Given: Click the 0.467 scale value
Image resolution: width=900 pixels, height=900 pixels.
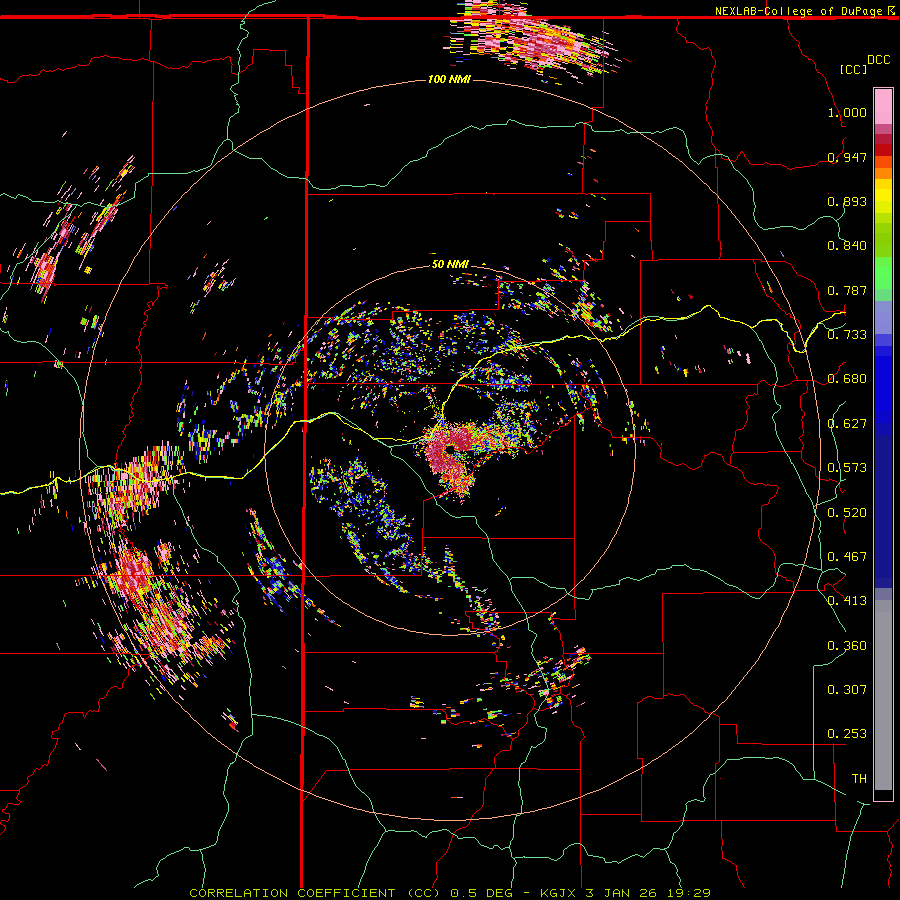Looking at the screenshot, I should point(847,557).
